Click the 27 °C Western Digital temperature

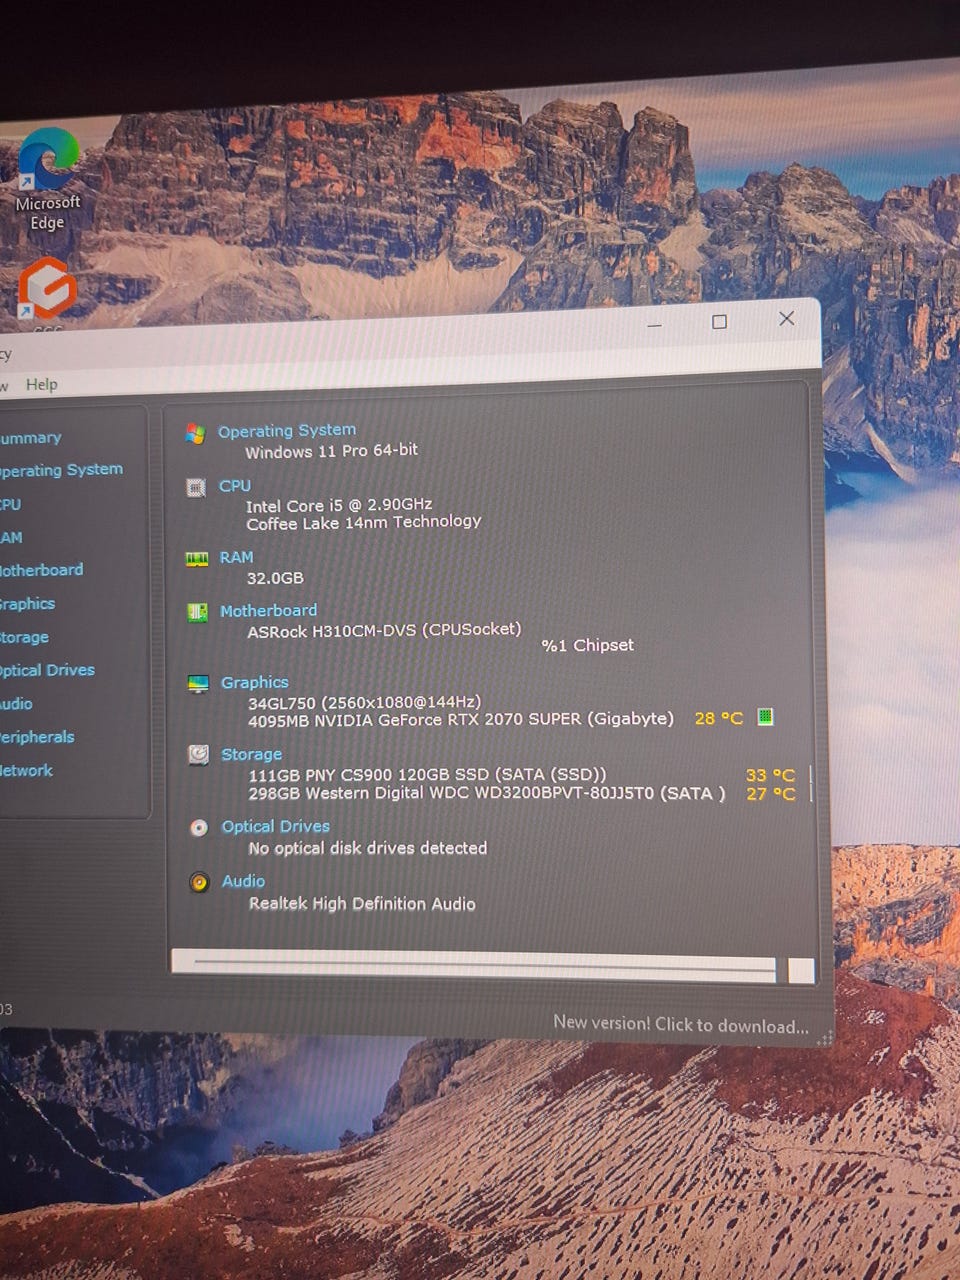[x=770, y=794]
